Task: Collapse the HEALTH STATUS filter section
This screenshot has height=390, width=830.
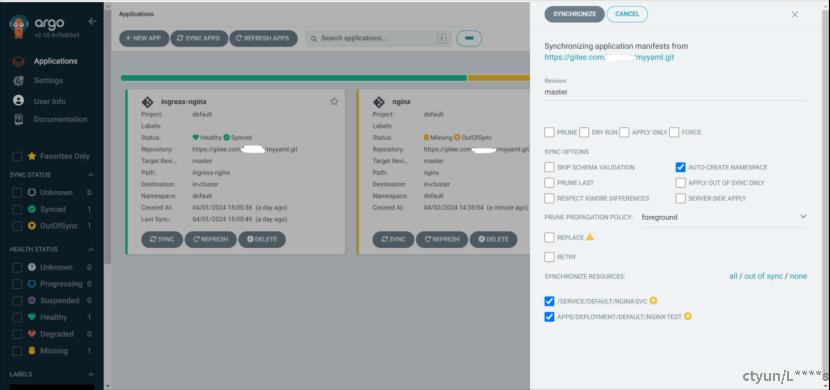Action: [x=91, y=249]
